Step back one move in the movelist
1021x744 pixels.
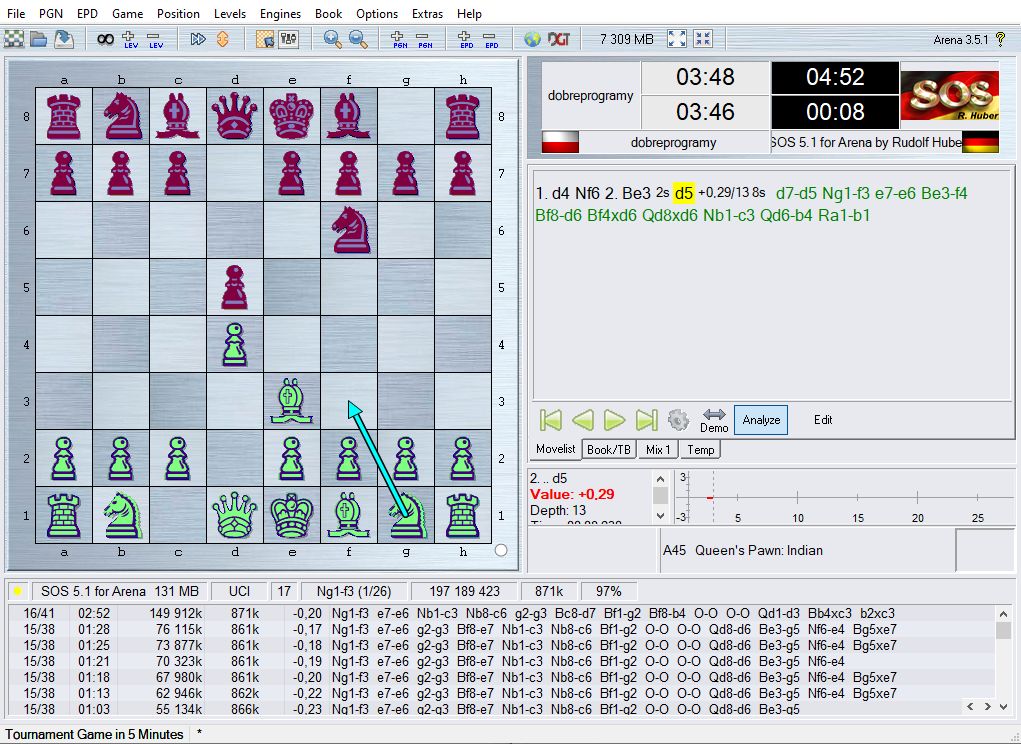(583, 420)
